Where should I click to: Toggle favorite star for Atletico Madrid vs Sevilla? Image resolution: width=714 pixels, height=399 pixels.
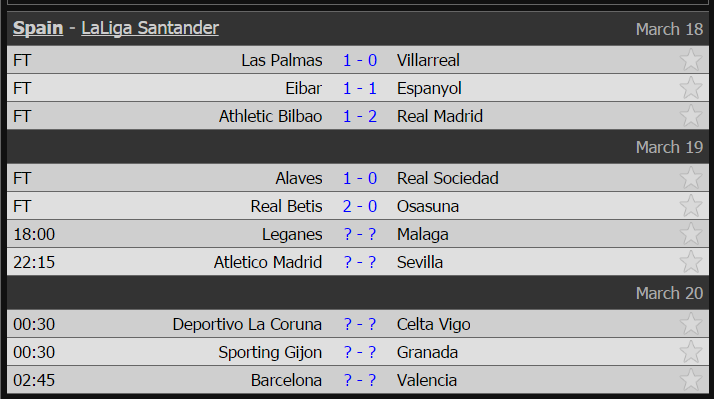690,262
